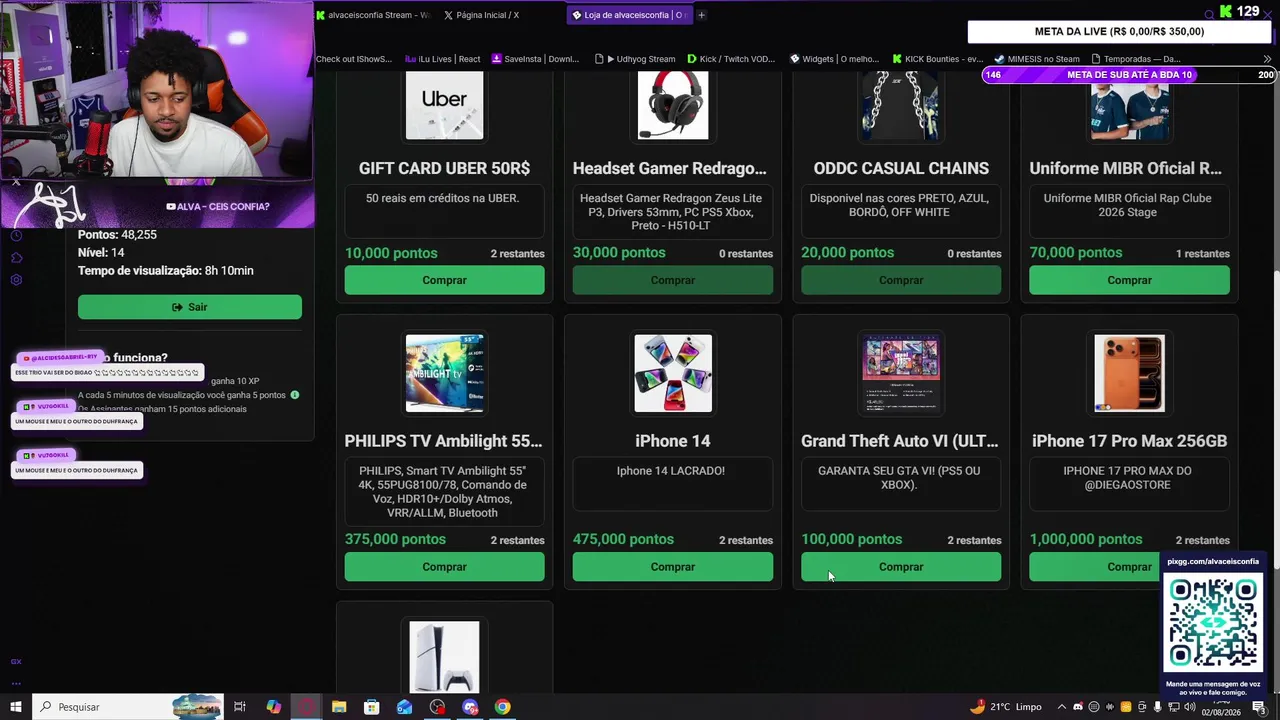Click the pixgg QR code overlay

(x=1213, y=622)
